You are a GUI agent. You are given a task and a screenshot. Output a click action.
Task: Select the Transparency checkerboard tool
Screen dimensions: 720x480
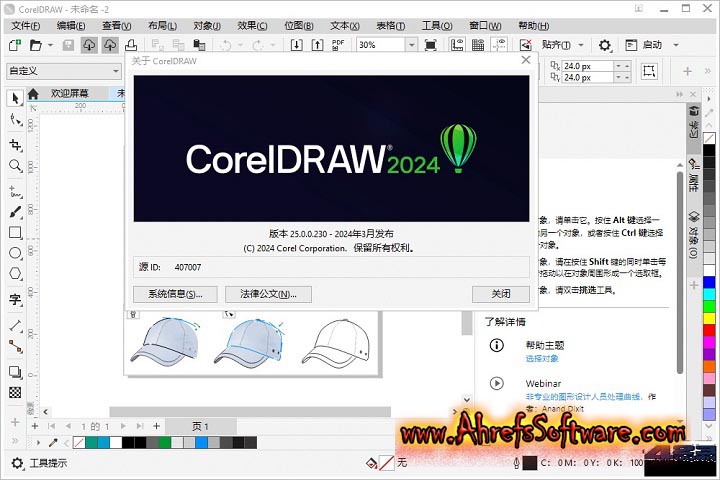click(x=15, y=392)
